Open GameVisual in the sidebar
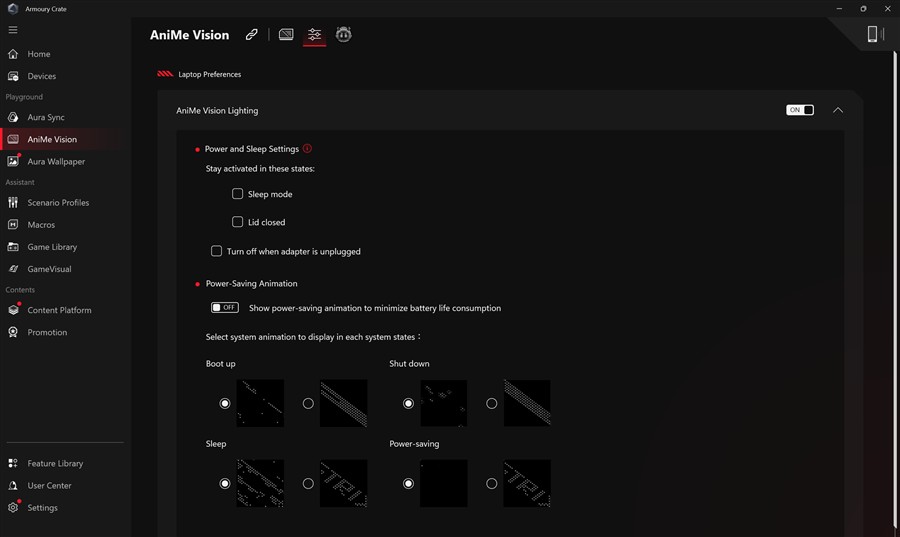Viewport: 900px width, 537px height. click(x=49, y=269)
